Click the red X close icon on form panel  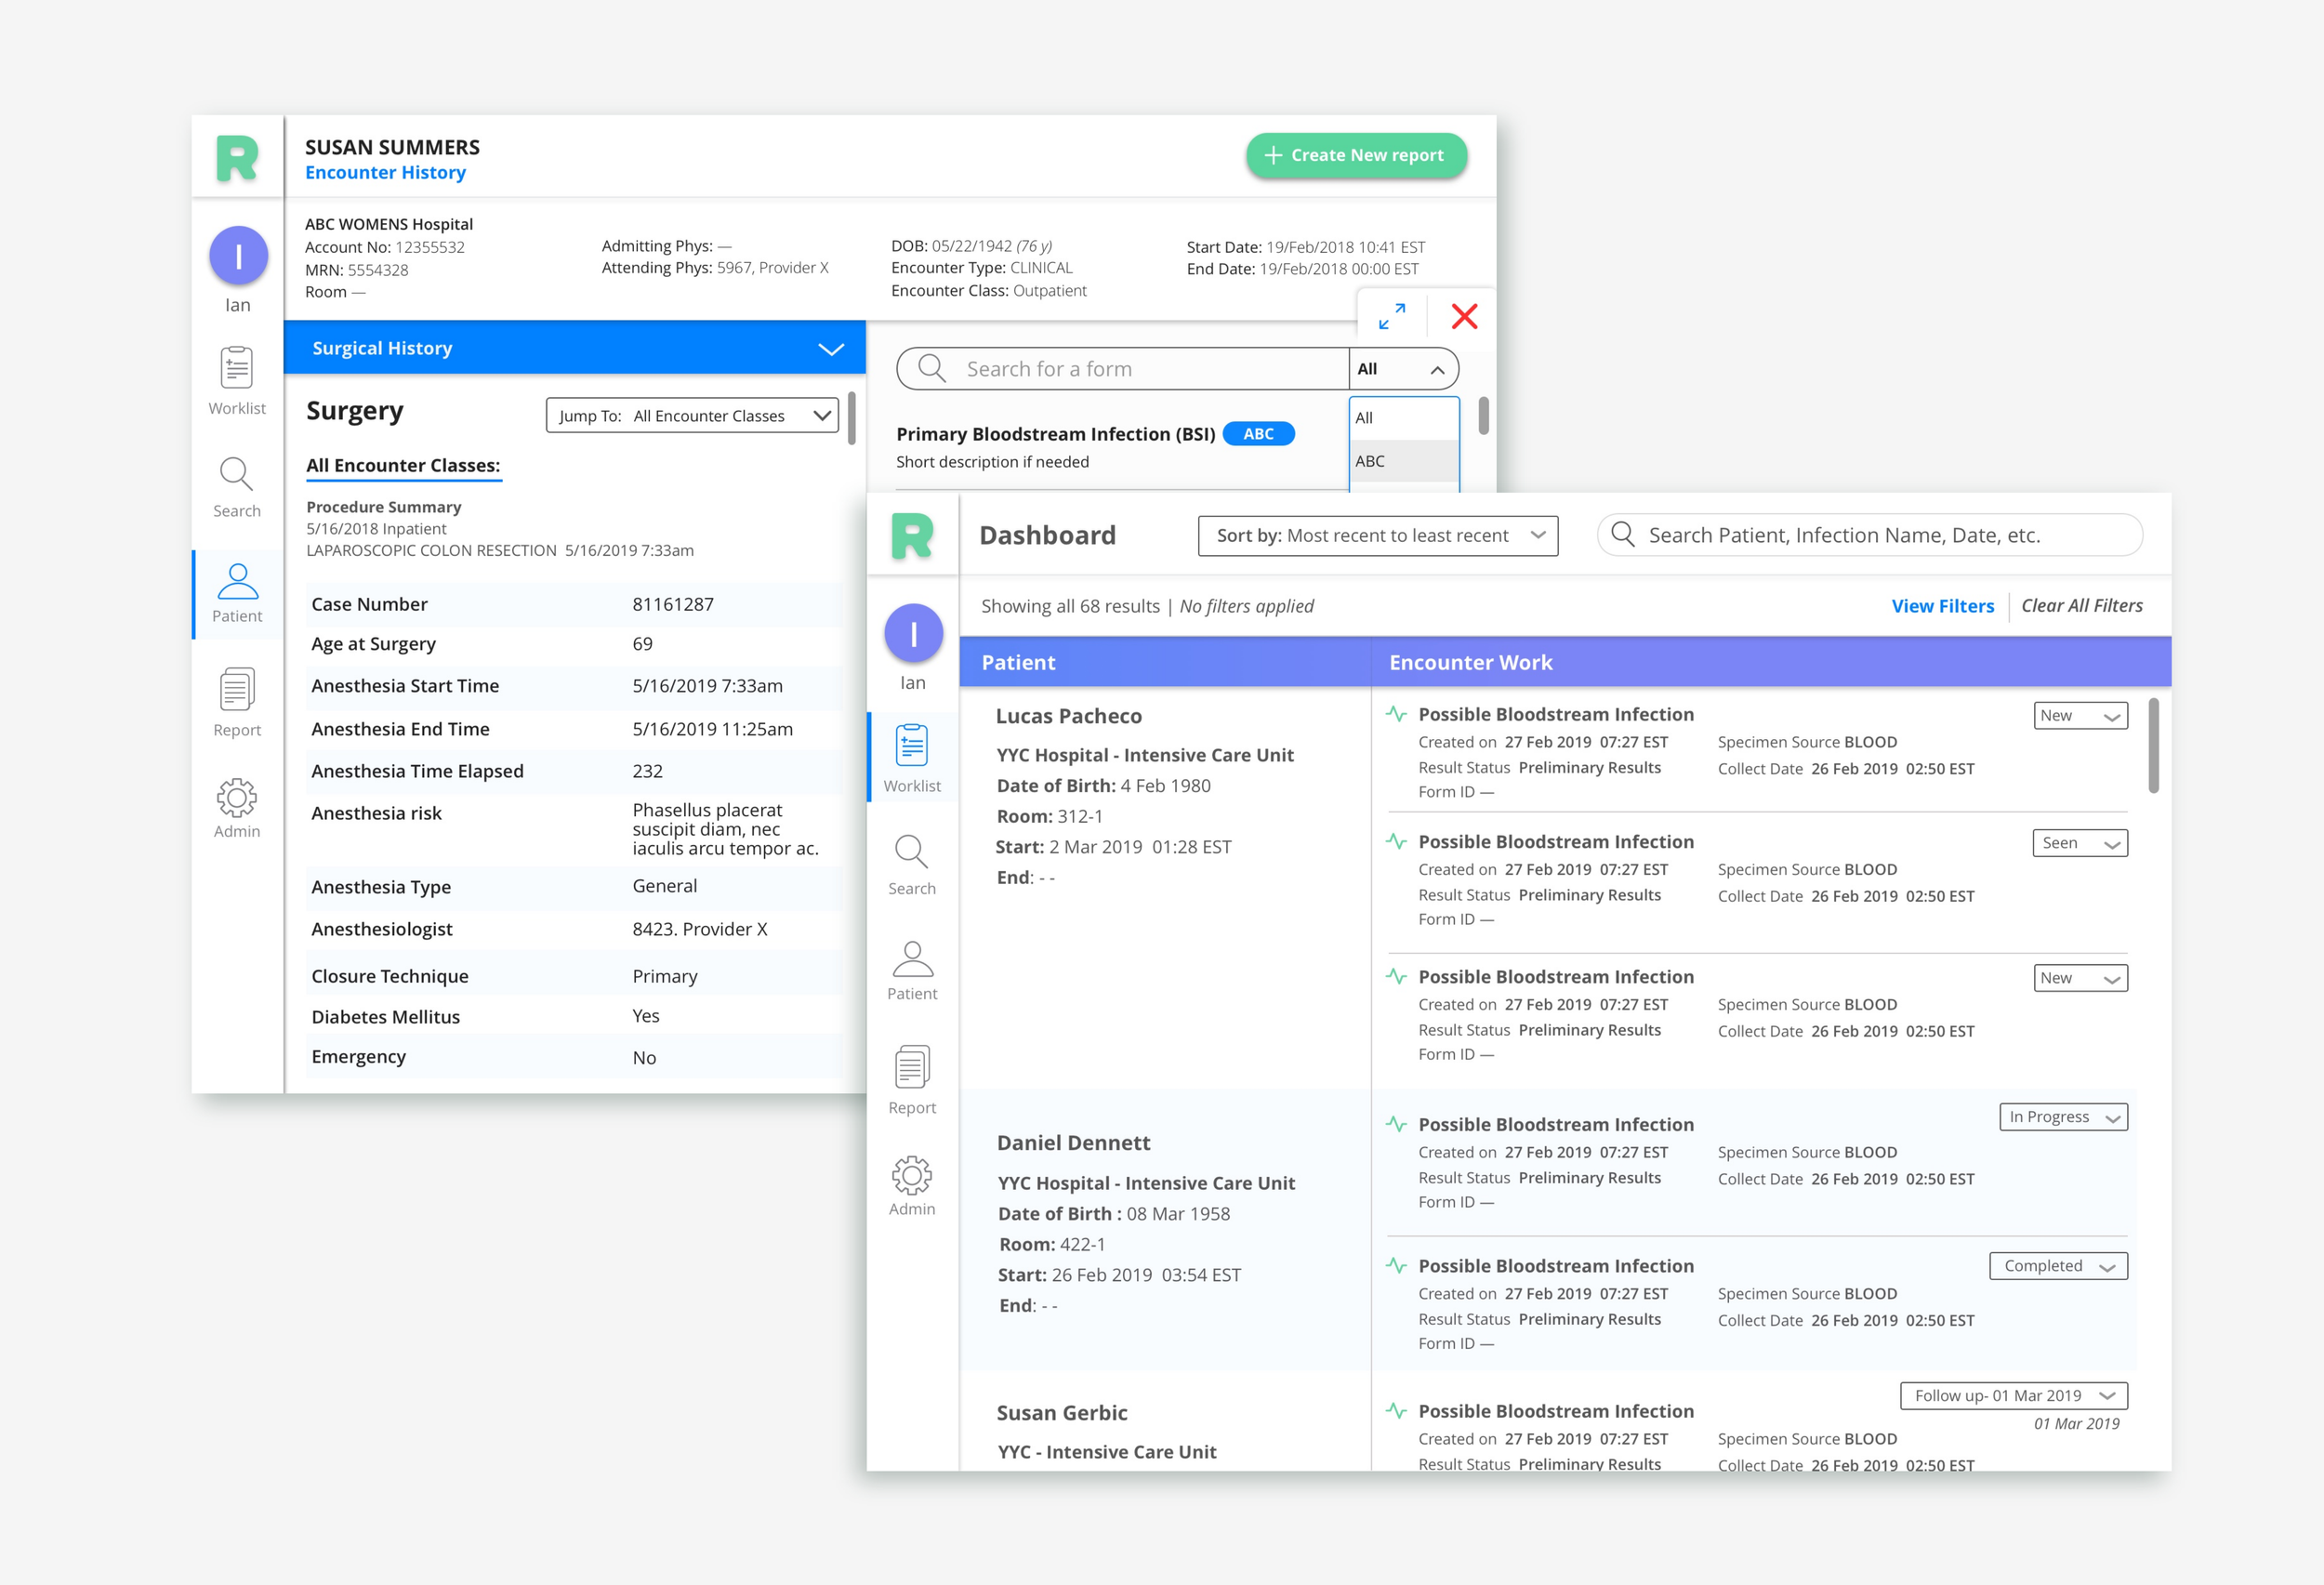[1464, 317]
